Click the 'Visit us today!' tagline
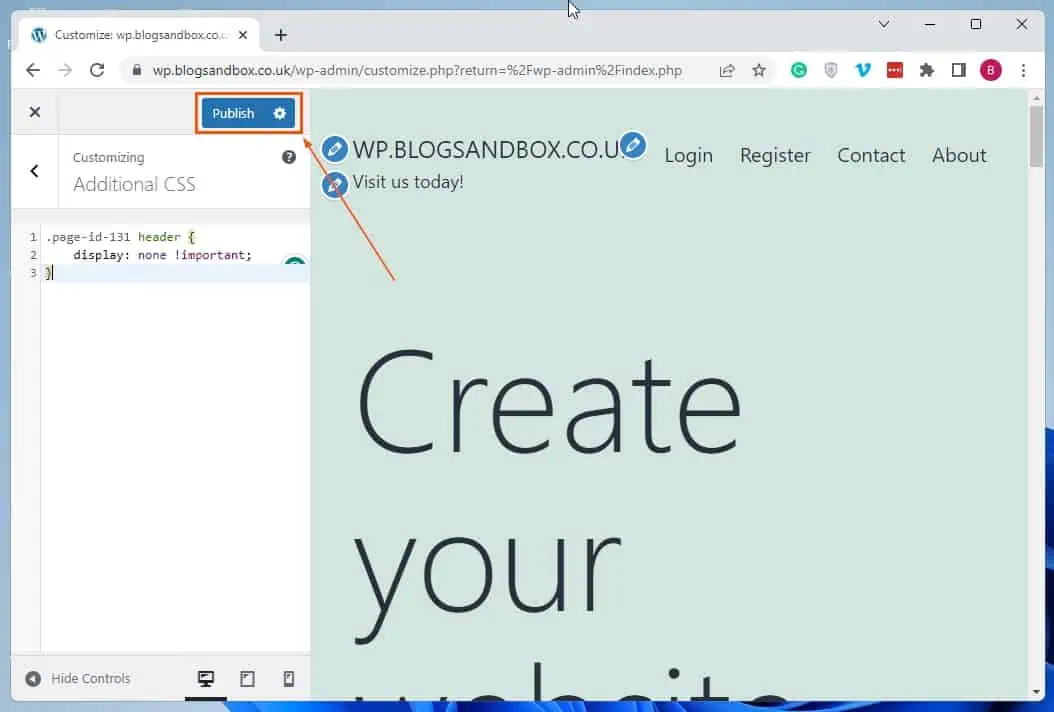 pyautogui.click(x=408, y=182)
